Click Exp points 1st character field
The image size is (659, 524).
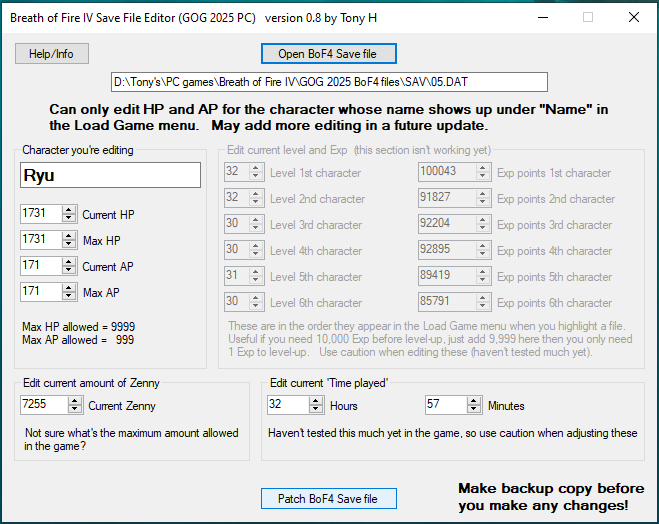click(x=455, y=172)
